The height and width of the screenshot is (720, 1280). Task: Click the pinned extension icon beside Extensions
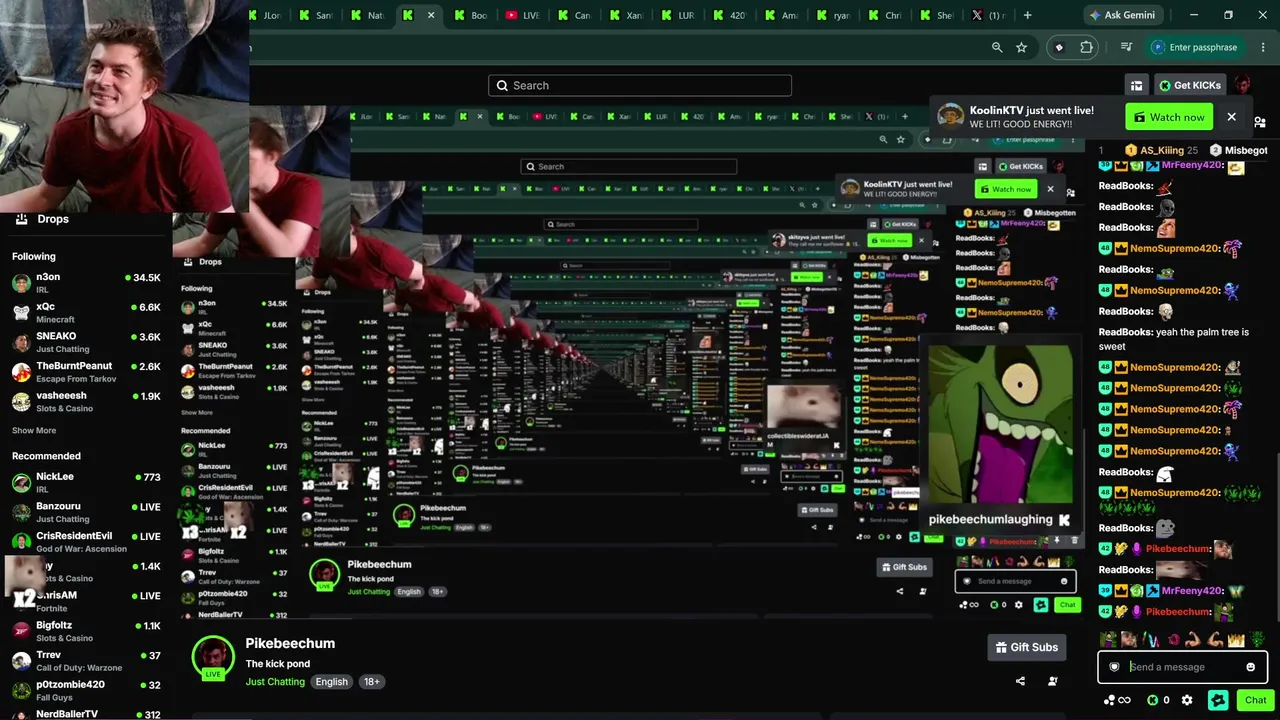1059,47
